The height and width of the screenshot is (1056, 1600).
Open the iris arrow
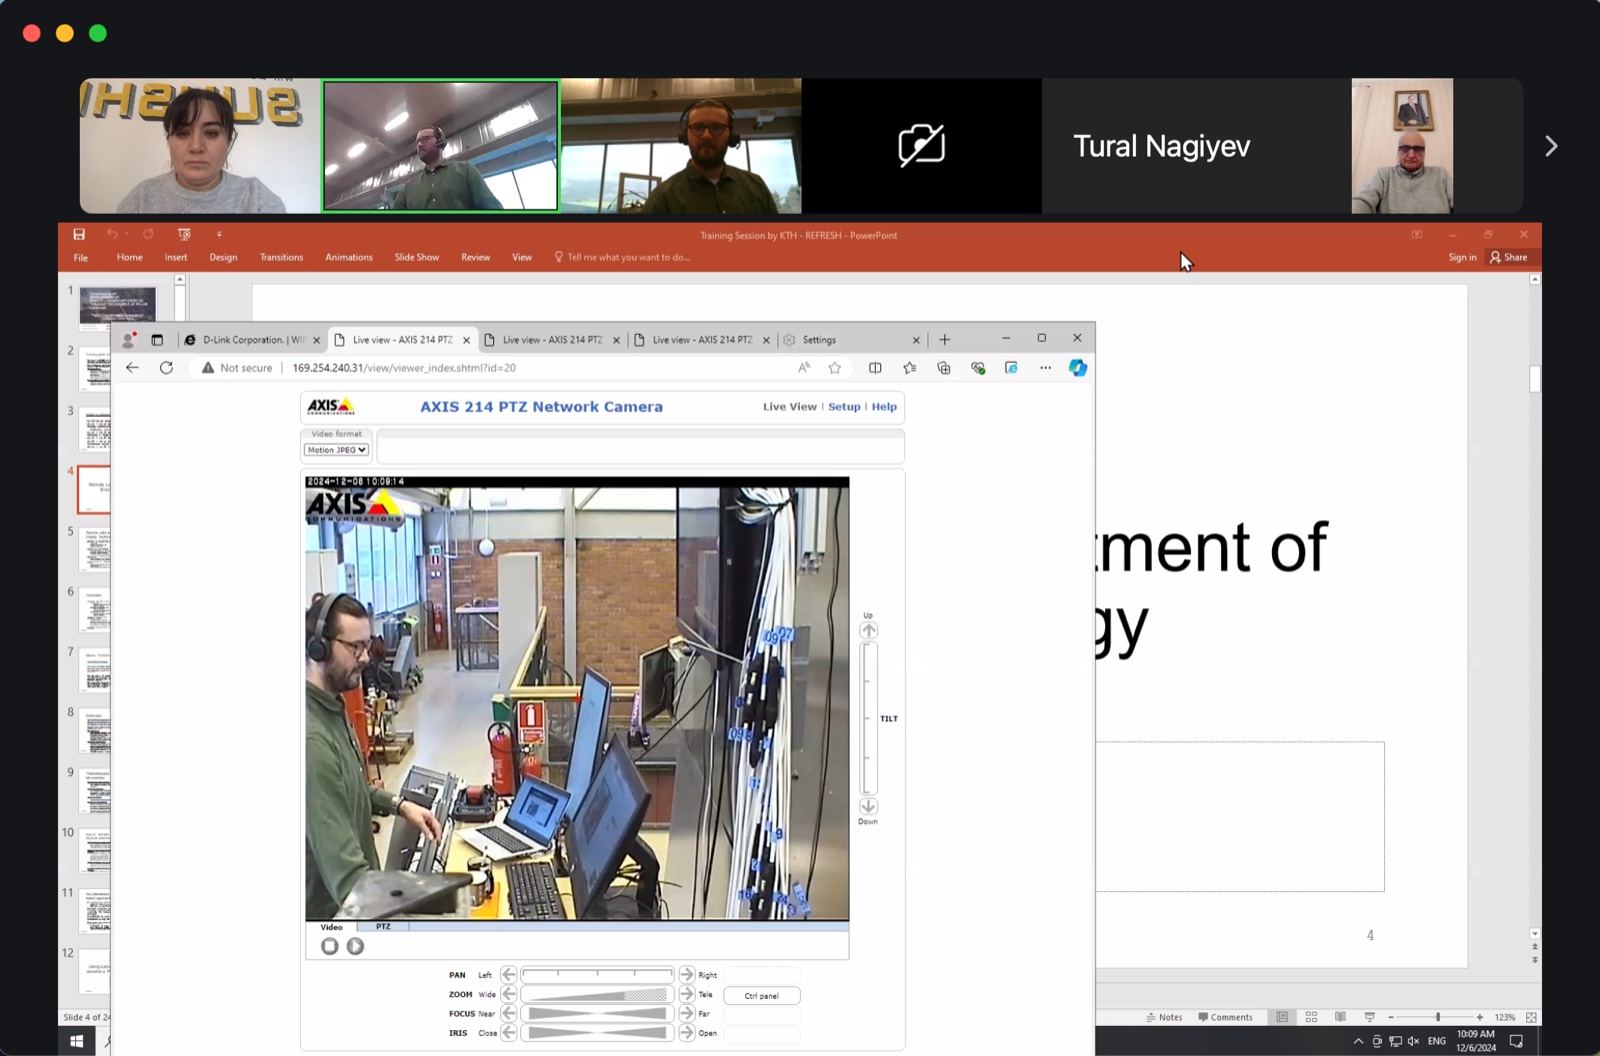tap(686, 1032)
